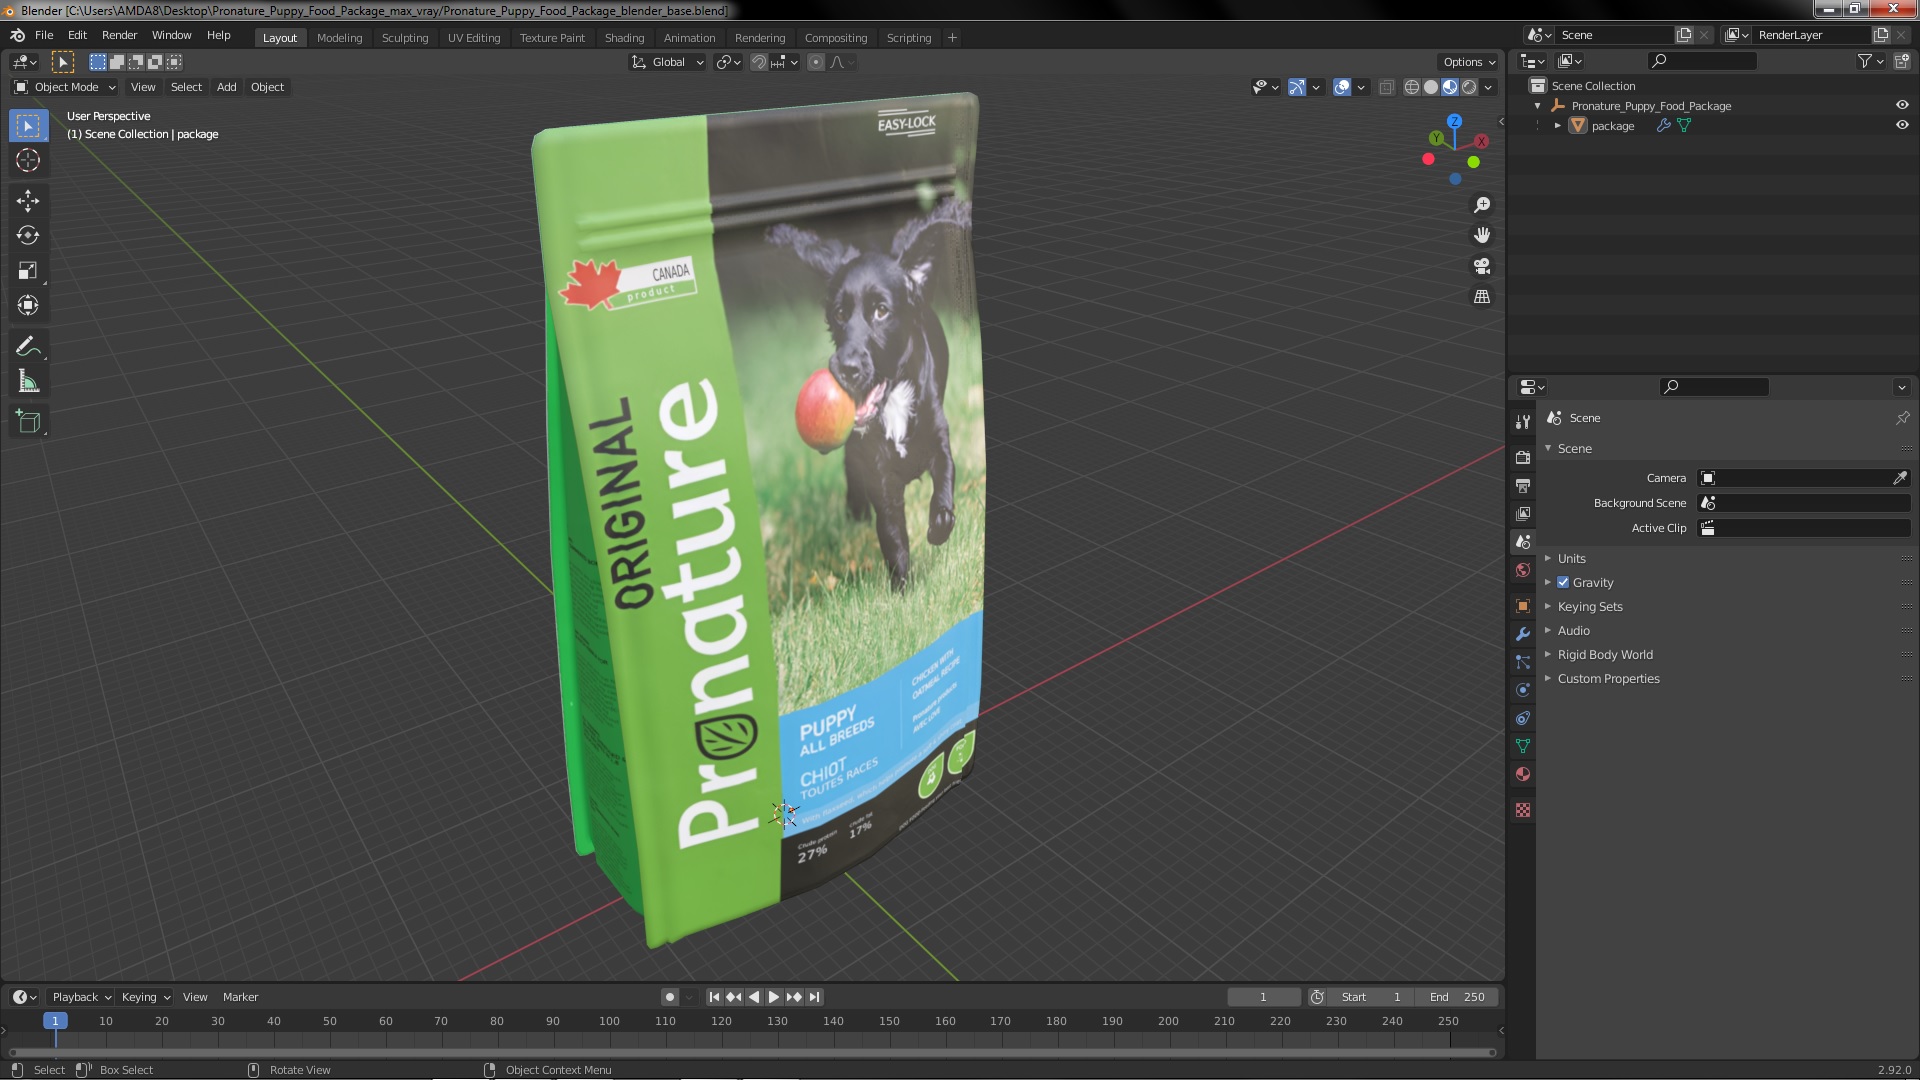Open Global transform orientation dropdown

(667, 62)
